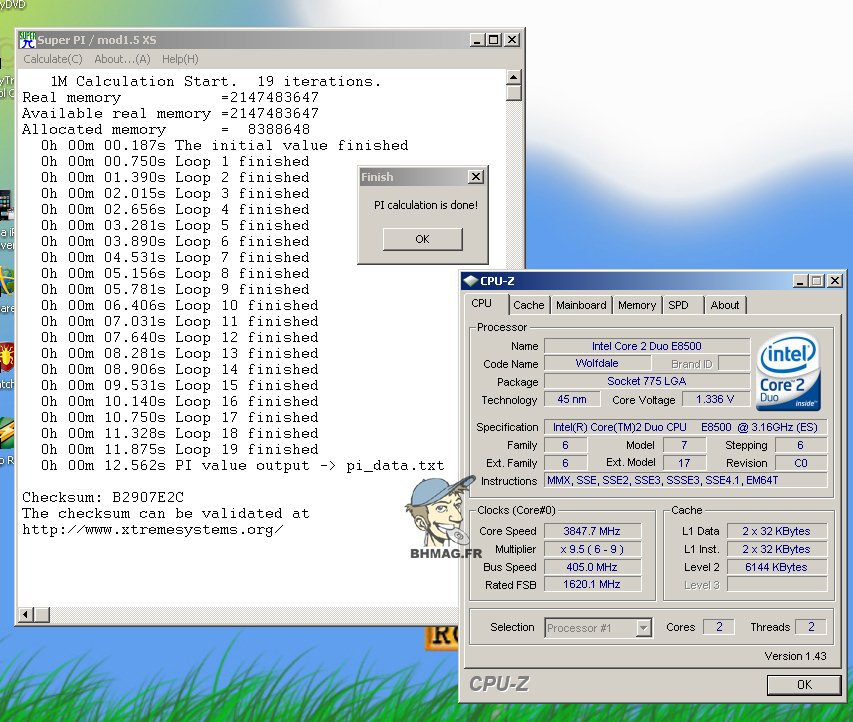
Task: Minimize the CPU-Z window
Action: (x=798, y=282)
